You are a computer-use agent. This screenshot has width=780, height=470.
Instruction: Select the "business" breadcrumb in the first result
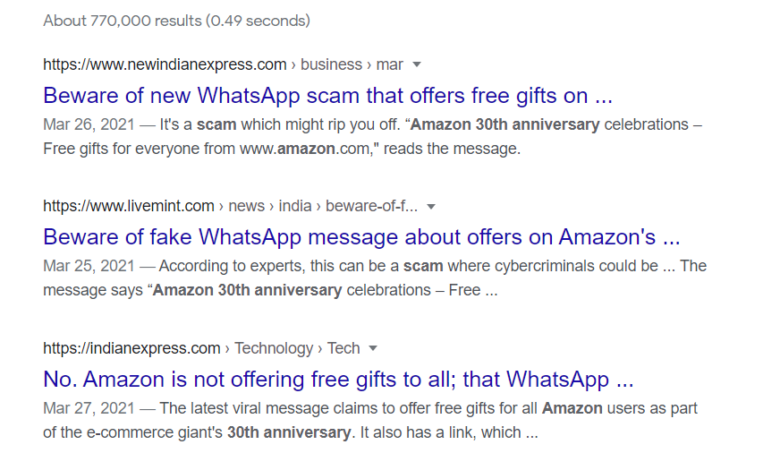pos(331,65)
